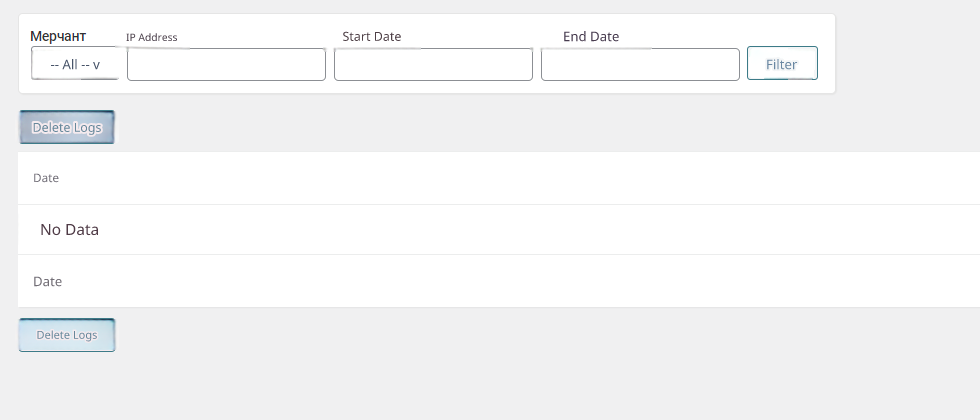This screenshot has height=420, width=980.
Task: Click the lower Delete Logs button
Action: (67, 335)
